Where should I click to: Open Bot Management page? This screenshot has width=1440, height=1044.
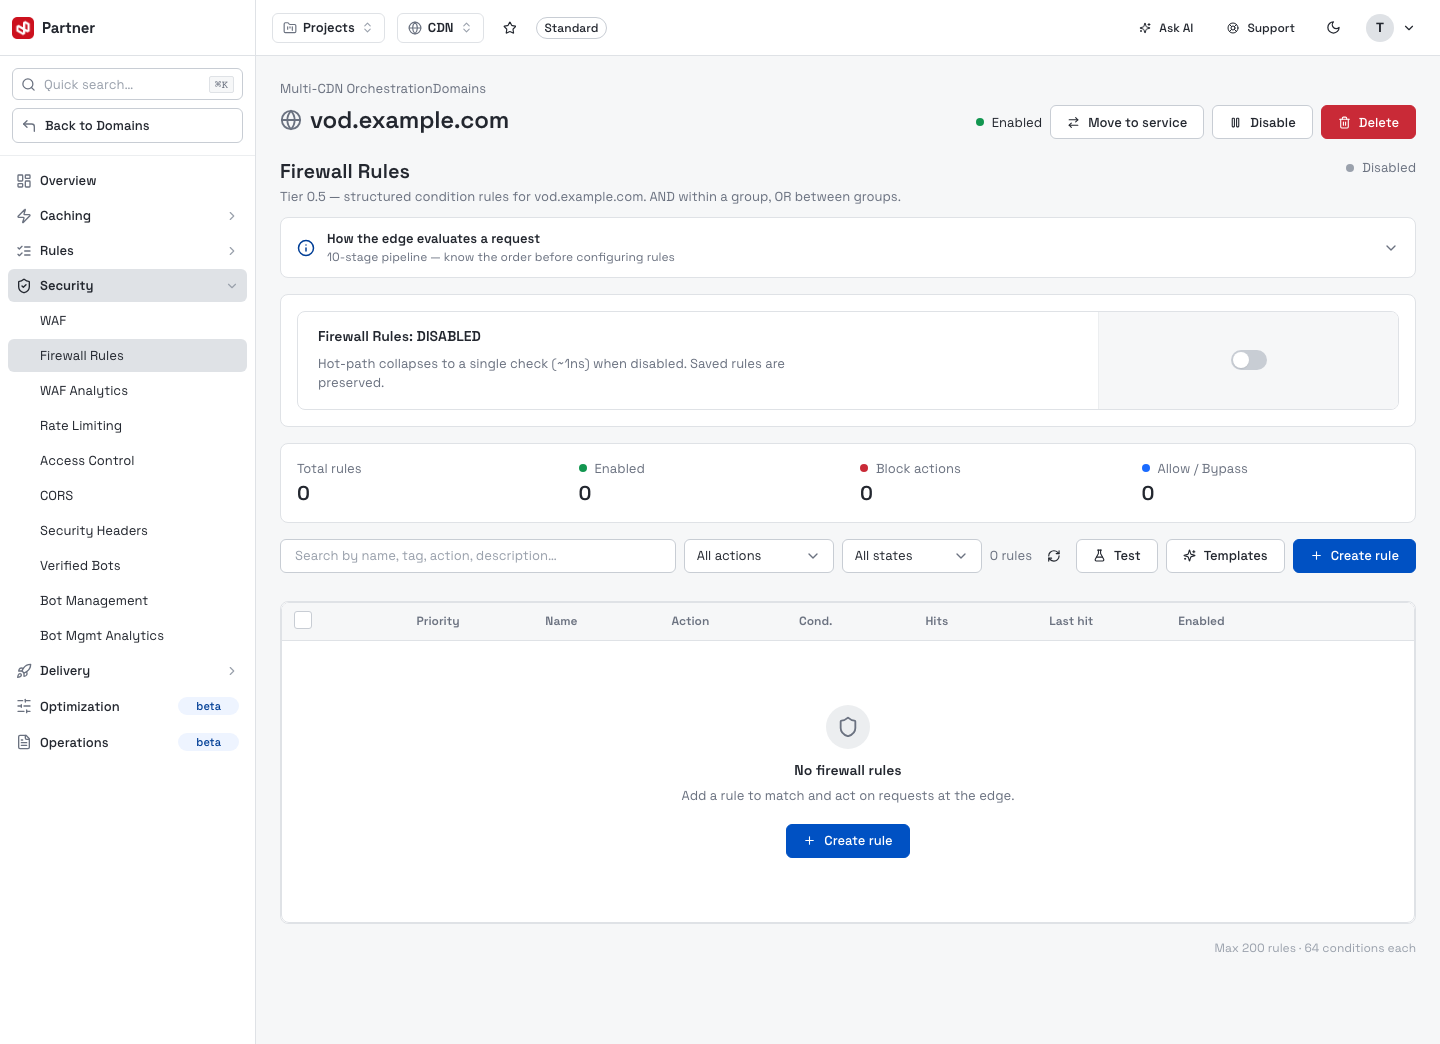click(x=127, y=601)
